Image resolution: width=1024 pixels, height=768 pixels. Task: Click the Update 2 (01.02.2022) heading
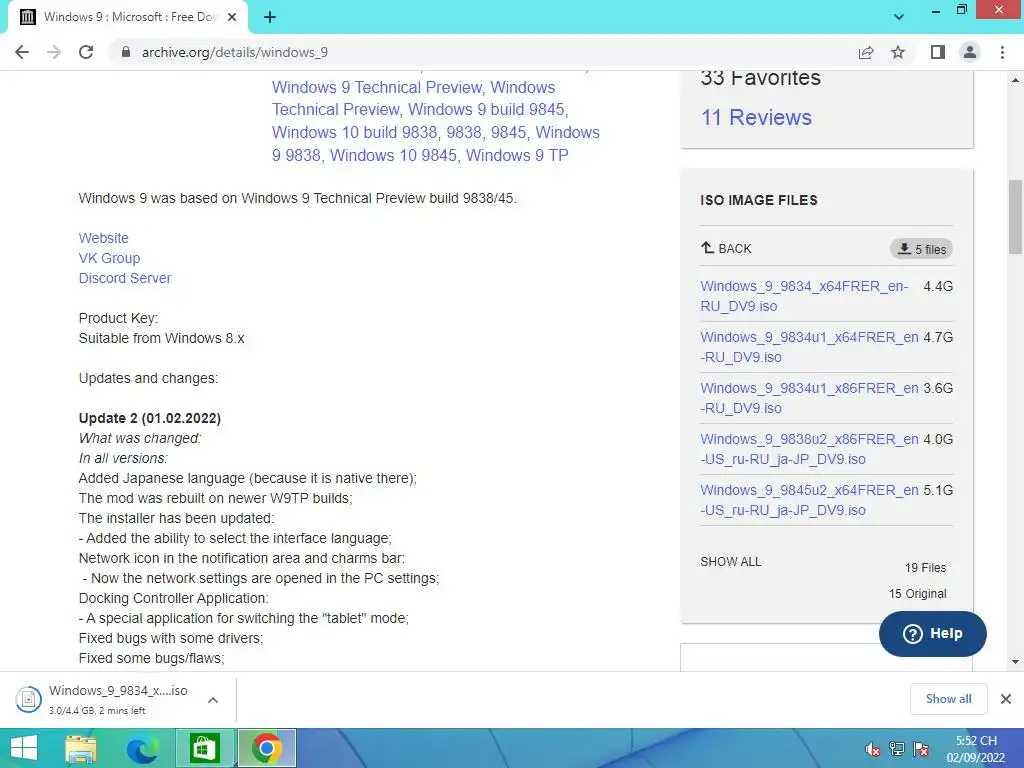pos(150,419)
